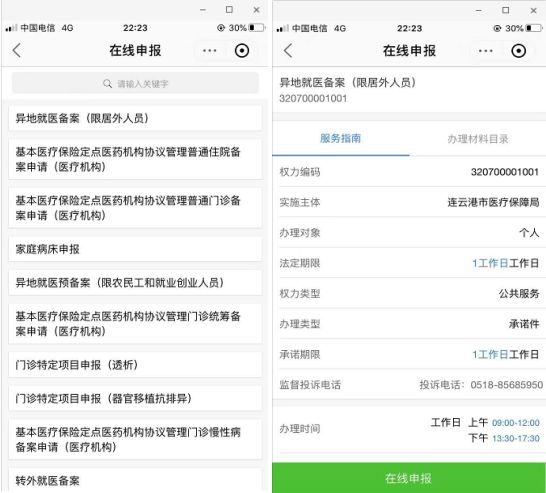Select 转外就医备案 entry
Screen dimensions: 546x493
click(135, 480)
